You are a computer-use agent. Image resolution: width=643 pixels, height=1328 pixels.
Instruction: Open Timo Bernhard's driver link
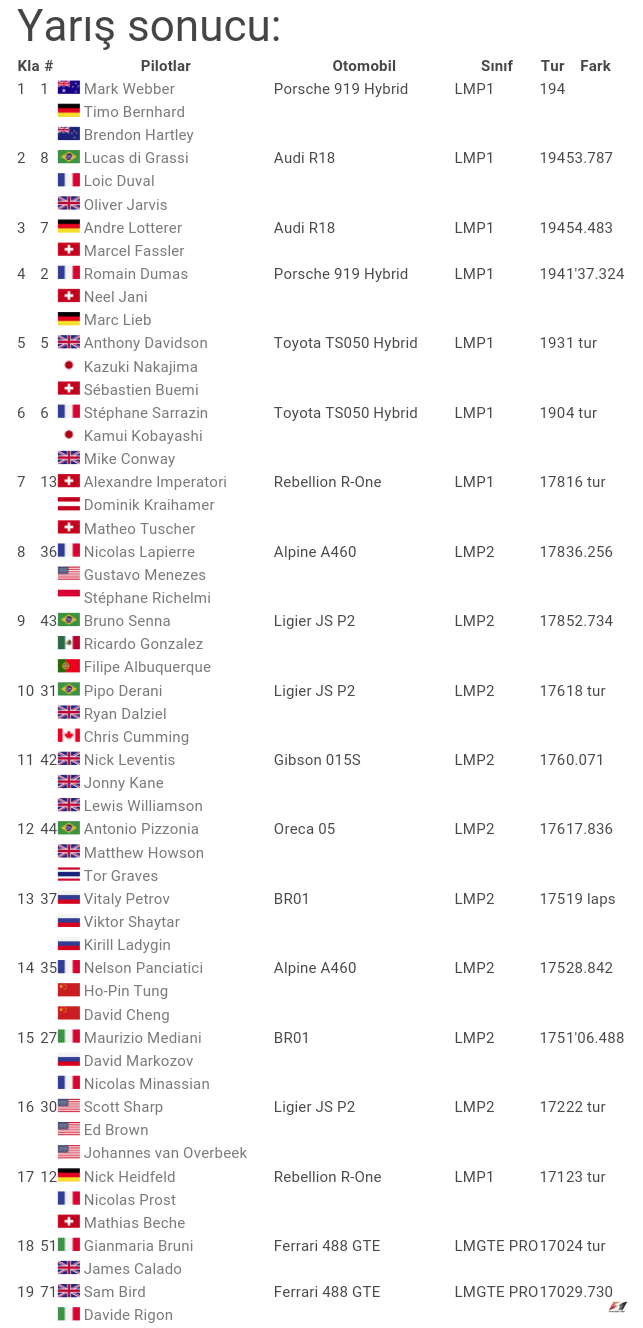[x=134, y=112]
